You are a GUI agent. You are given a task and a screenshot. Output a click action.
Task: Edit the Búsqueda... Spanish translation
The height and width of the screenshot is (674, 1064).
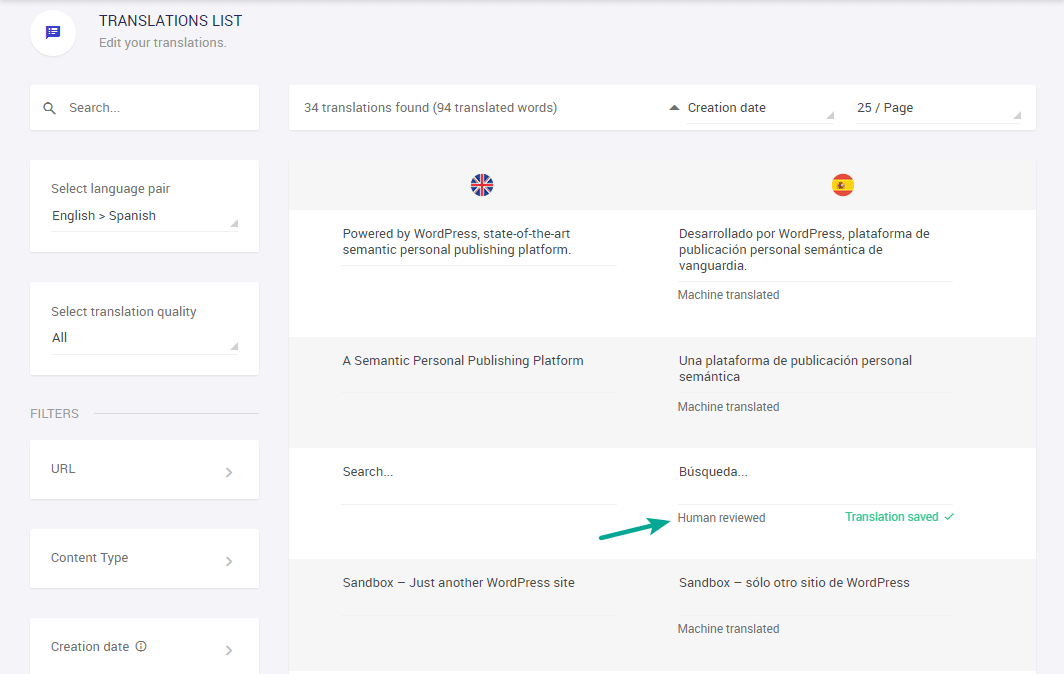(x=813, y=472)
